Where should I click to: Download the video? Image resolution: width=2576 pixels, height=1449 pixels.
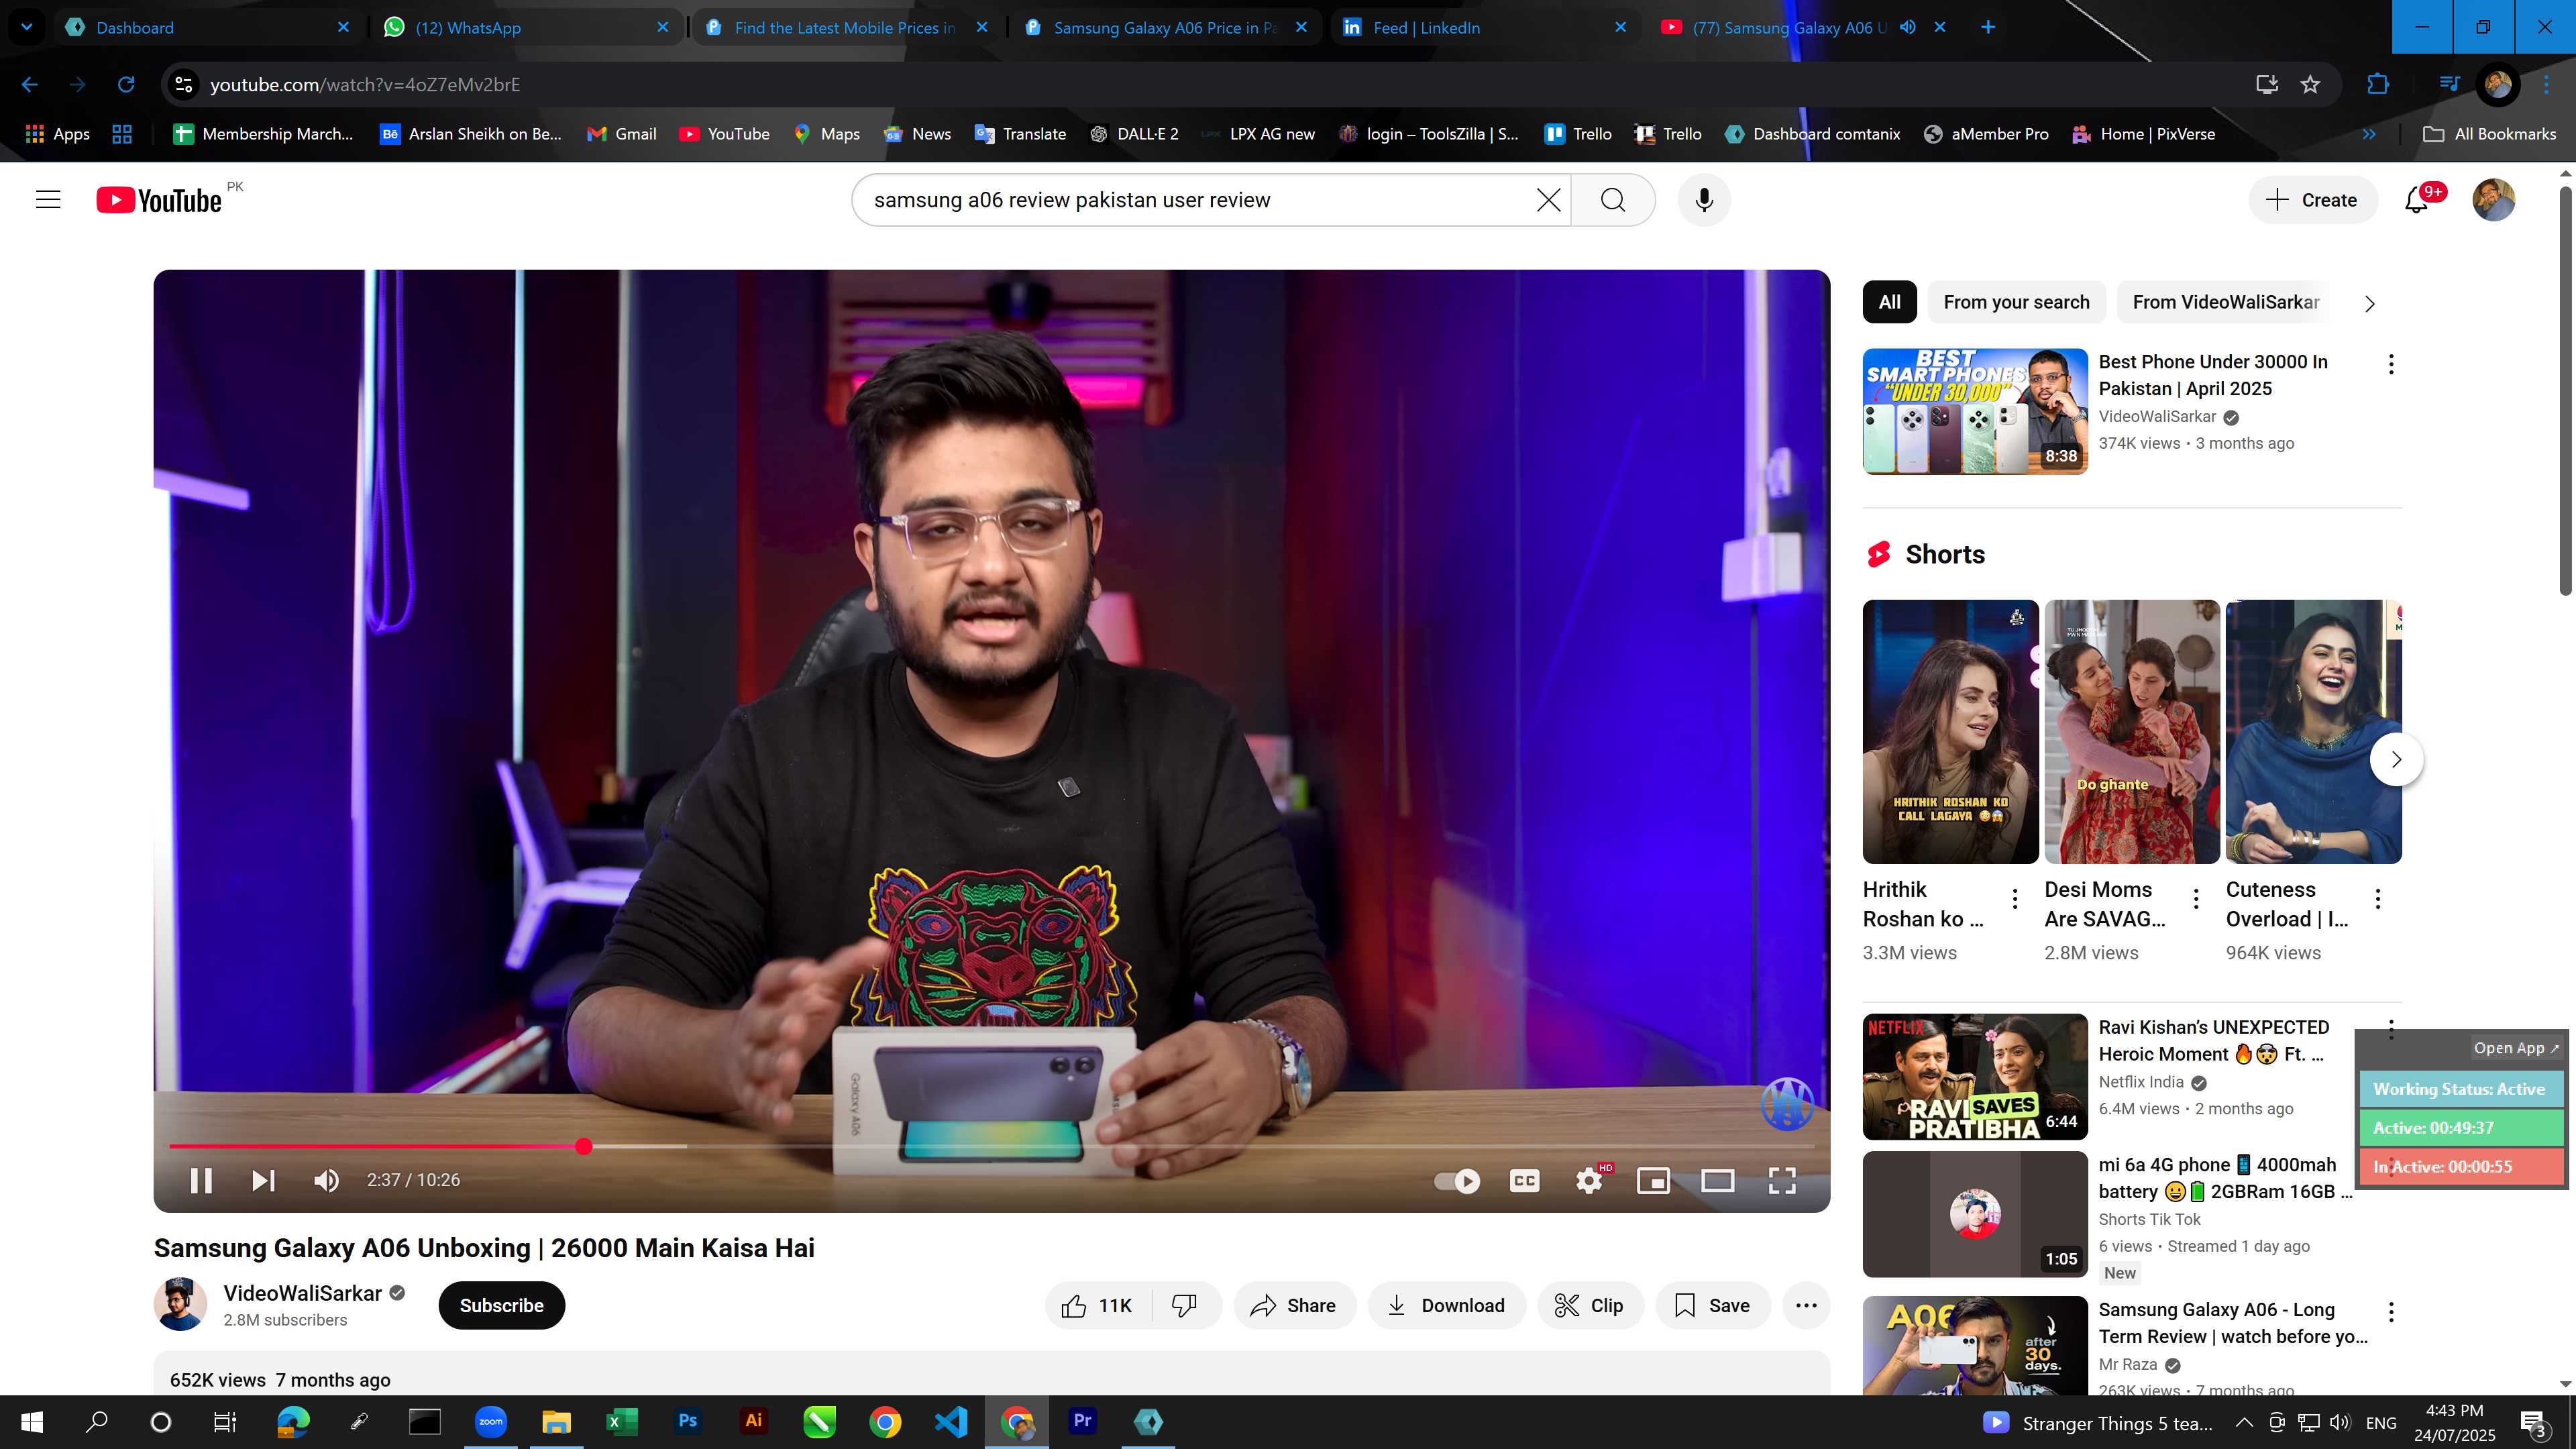(1447, 1306)
